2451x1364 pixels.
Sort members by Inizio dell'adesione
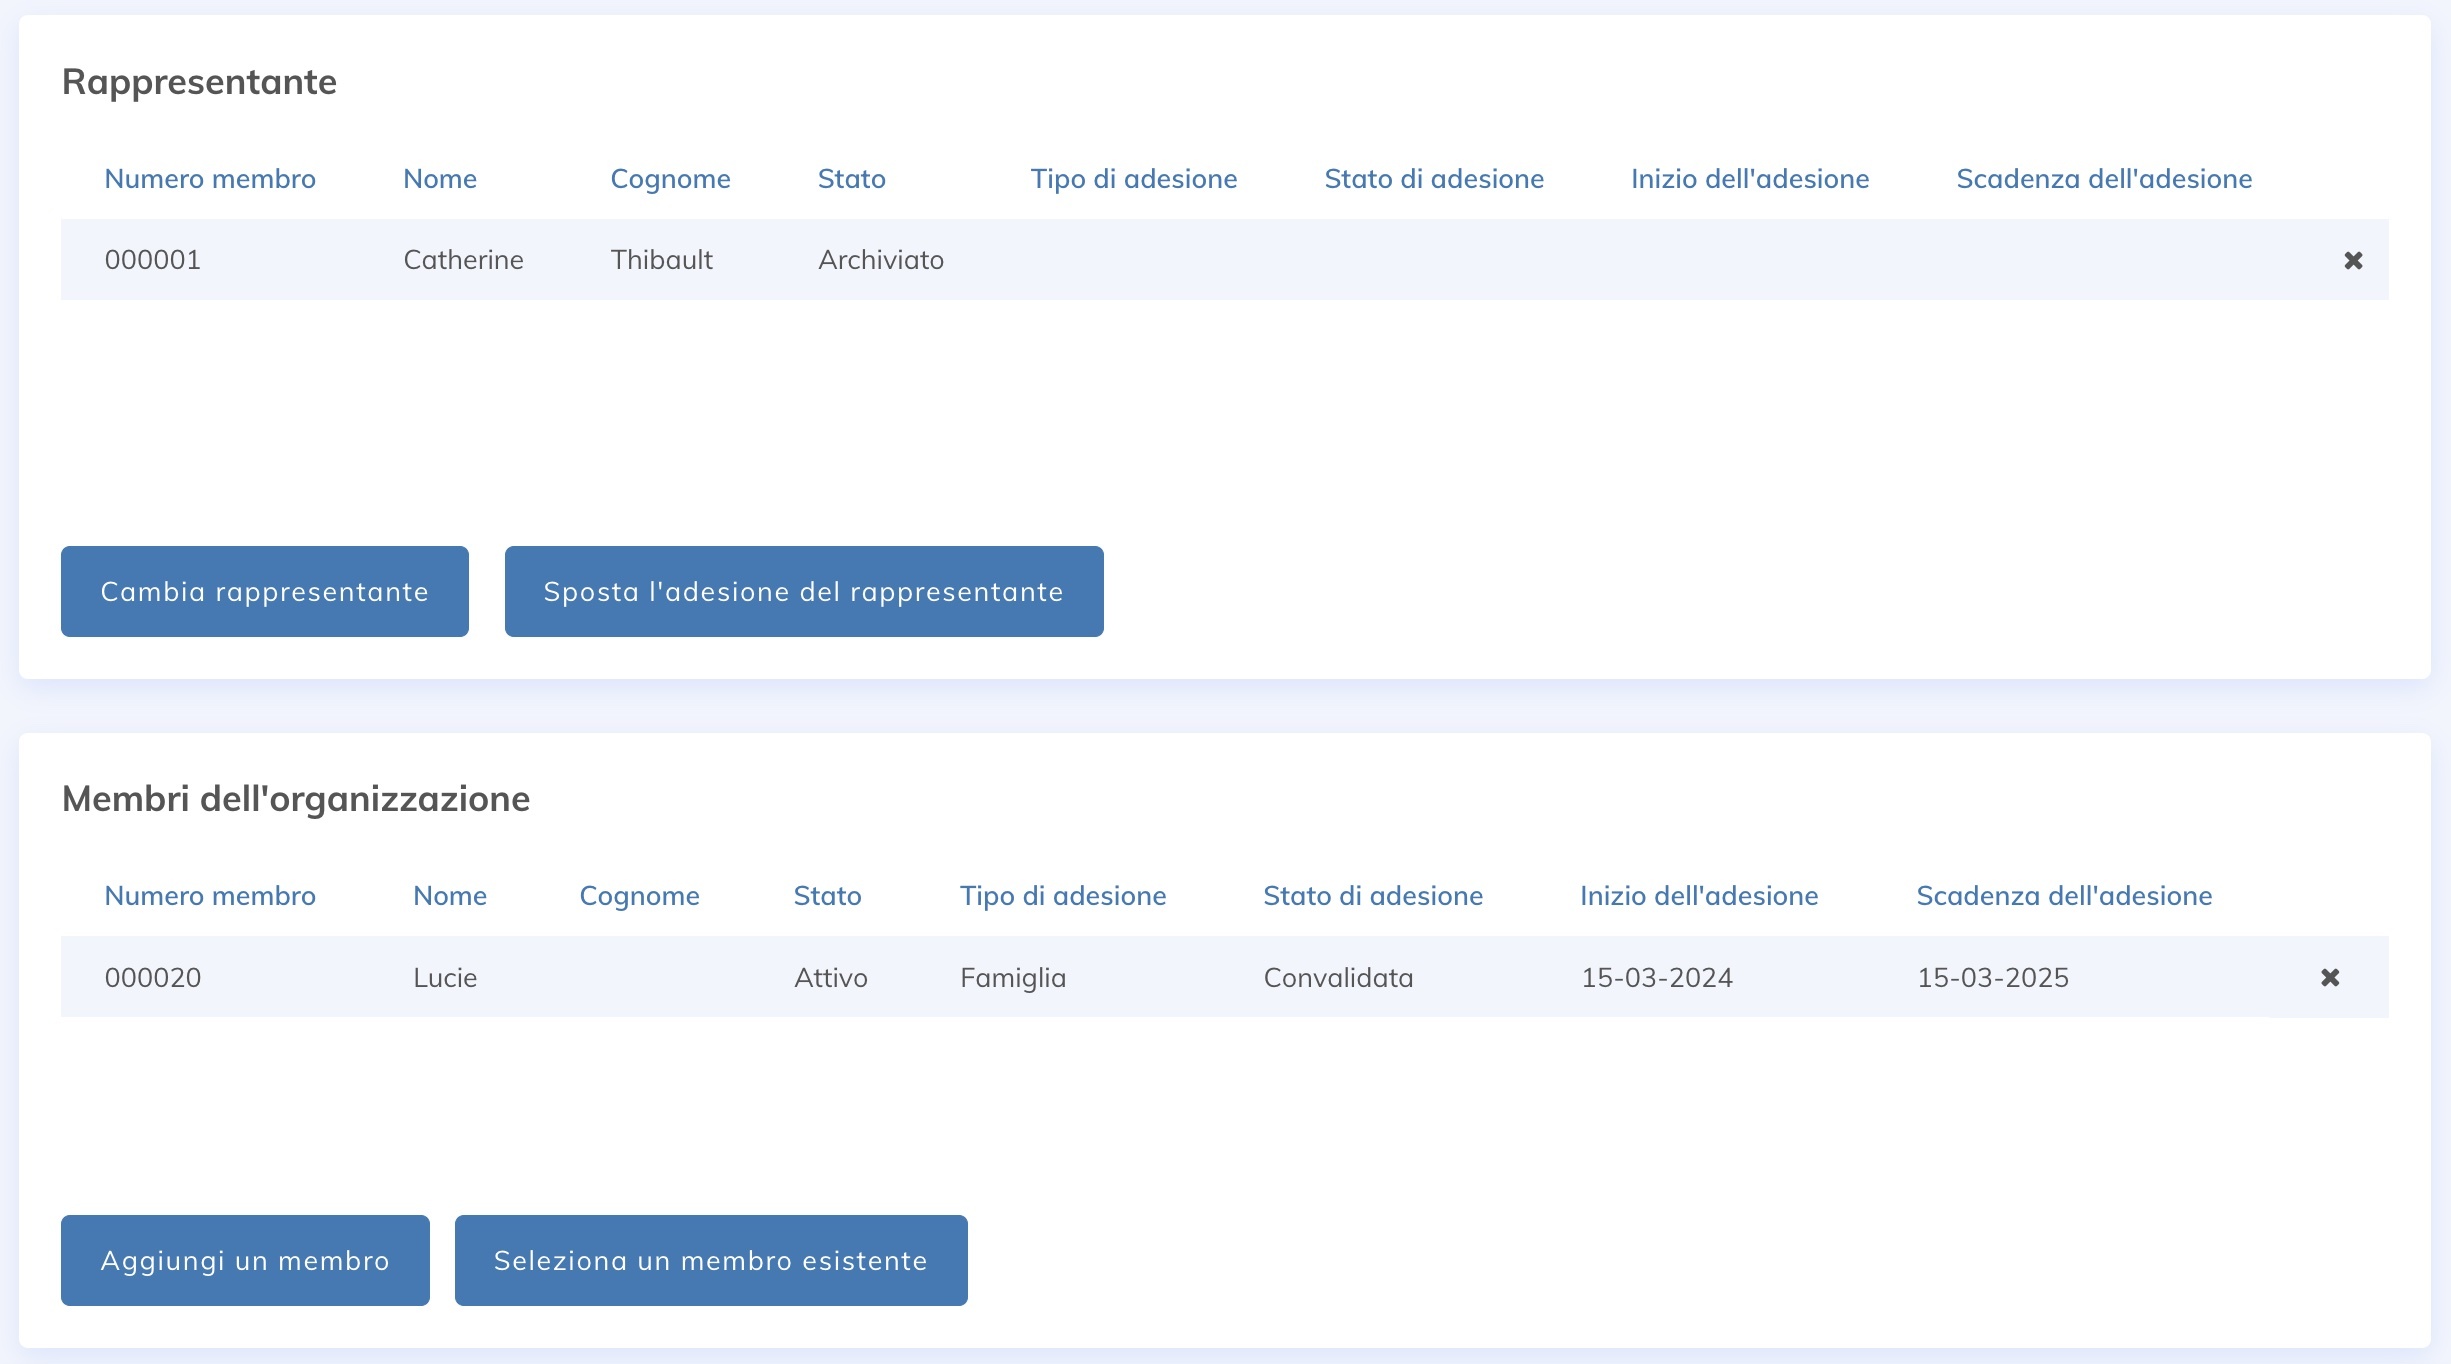tap(1698, 896)
